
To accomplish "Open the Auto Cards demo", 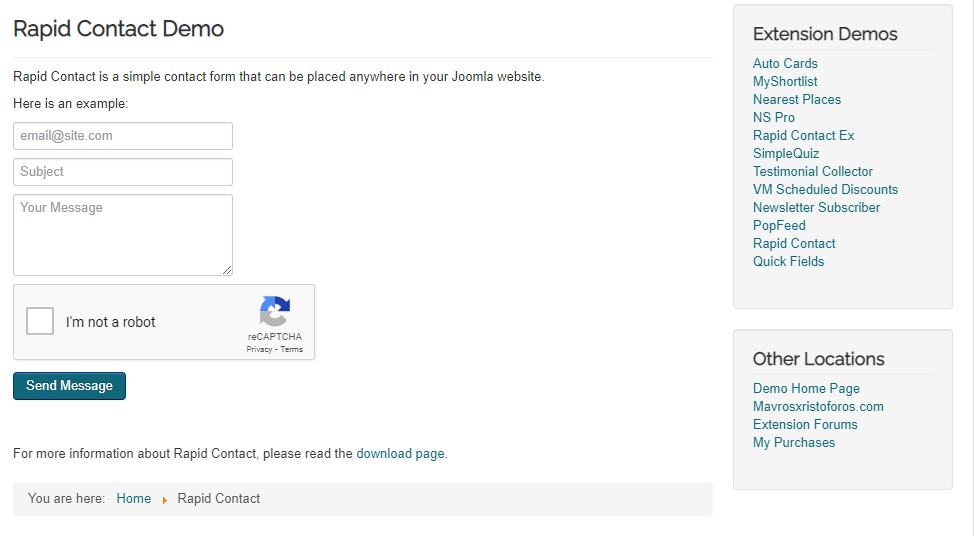I will (x=785, y=63).
